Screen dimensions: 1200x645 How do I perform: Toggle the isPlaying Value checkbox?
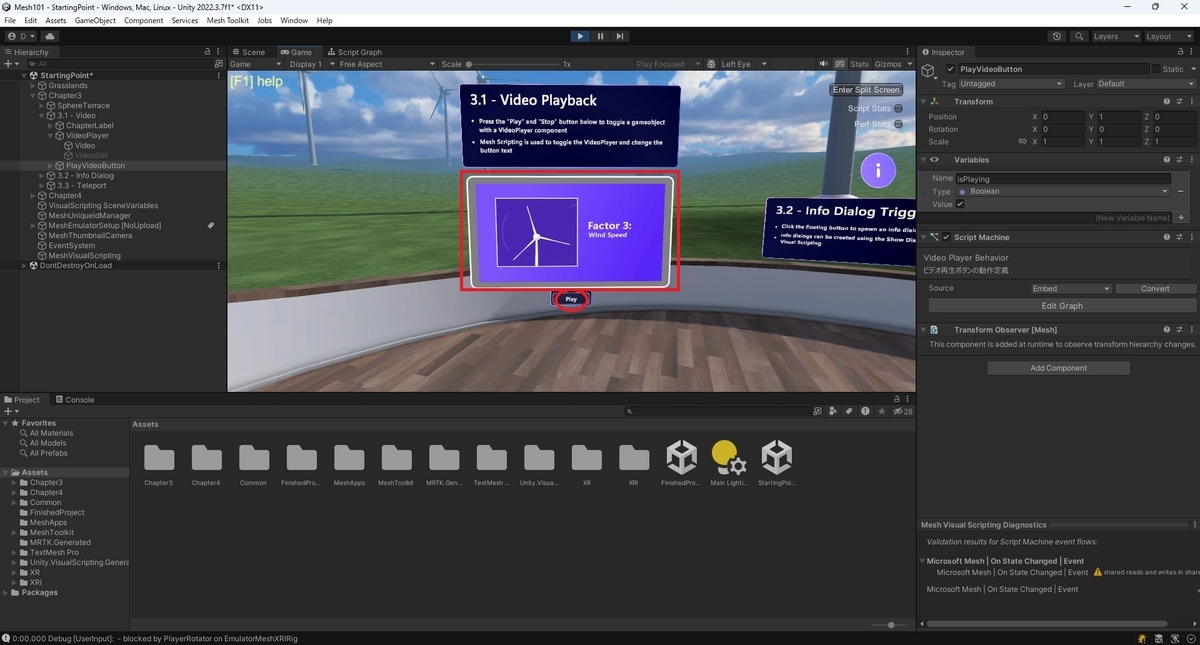coord(960,204)
